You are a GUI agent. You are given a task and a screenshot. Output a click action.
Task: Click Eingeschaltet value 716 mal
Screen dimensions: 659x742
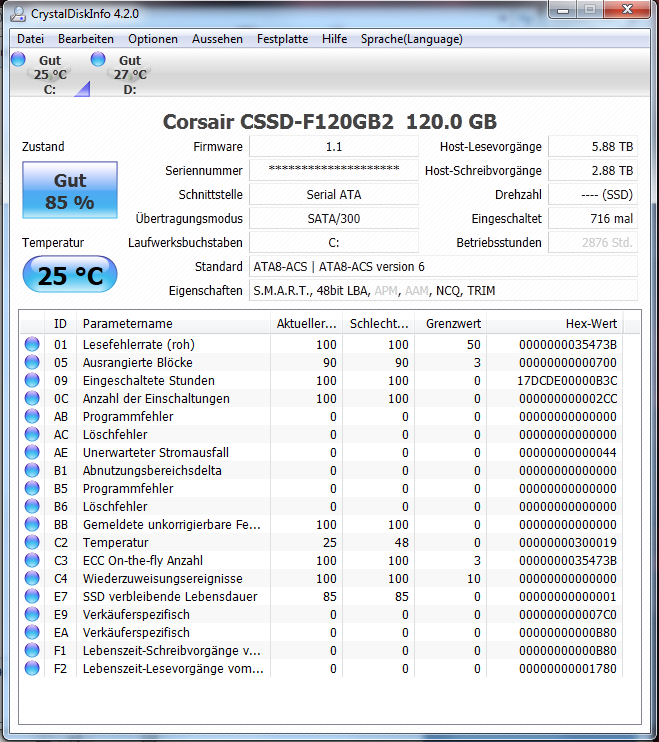(x=593, y=219)
